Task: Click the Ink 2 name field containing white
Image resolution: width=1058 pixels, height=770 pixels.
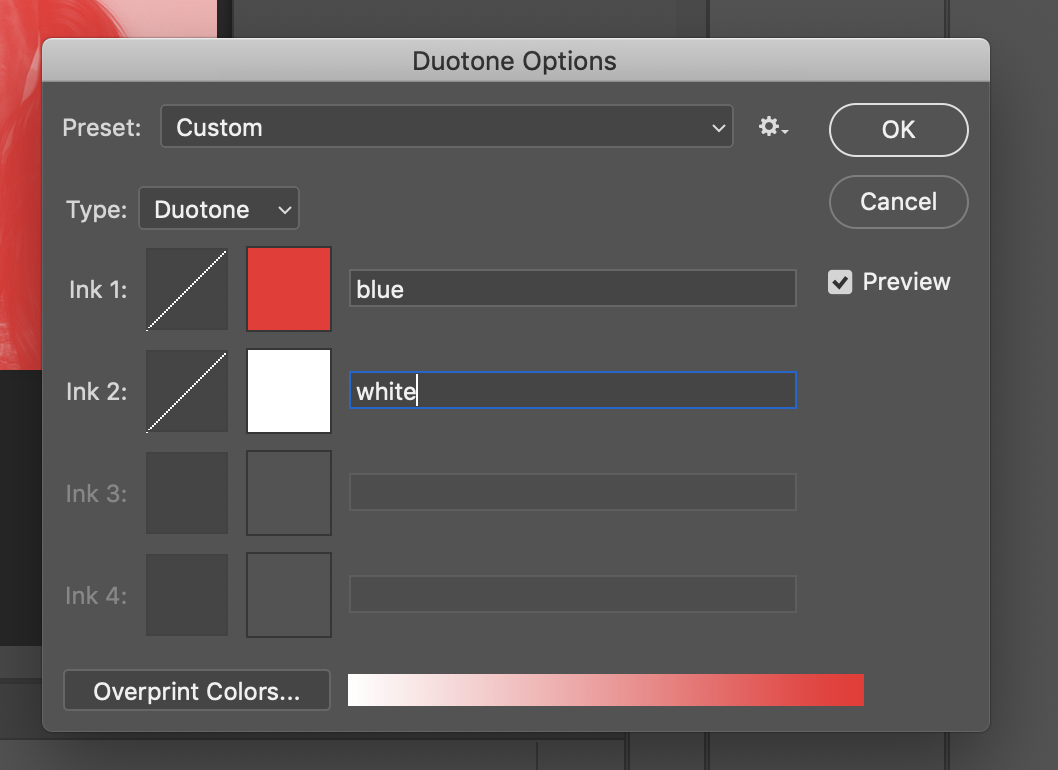Action: click(x=572, y=390)
